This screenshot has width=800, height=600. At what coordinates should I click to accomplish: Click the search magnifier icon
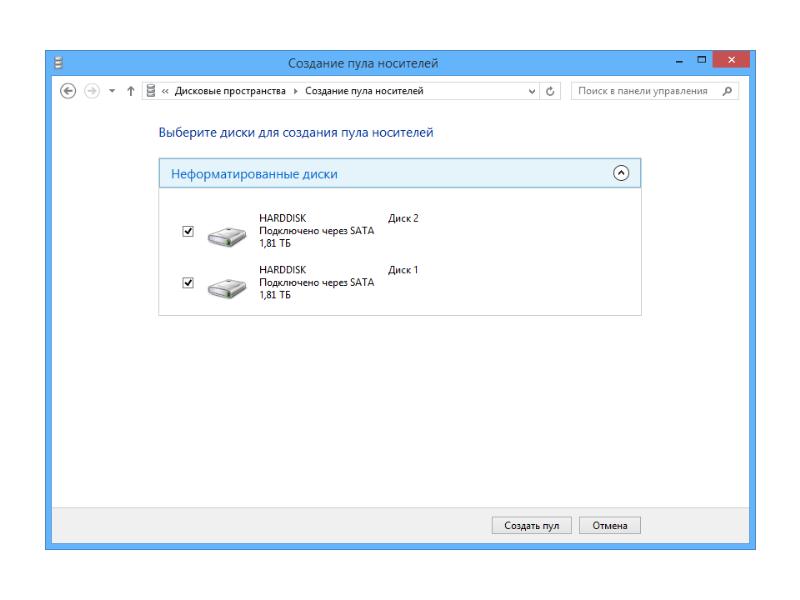tap(726, 91)
